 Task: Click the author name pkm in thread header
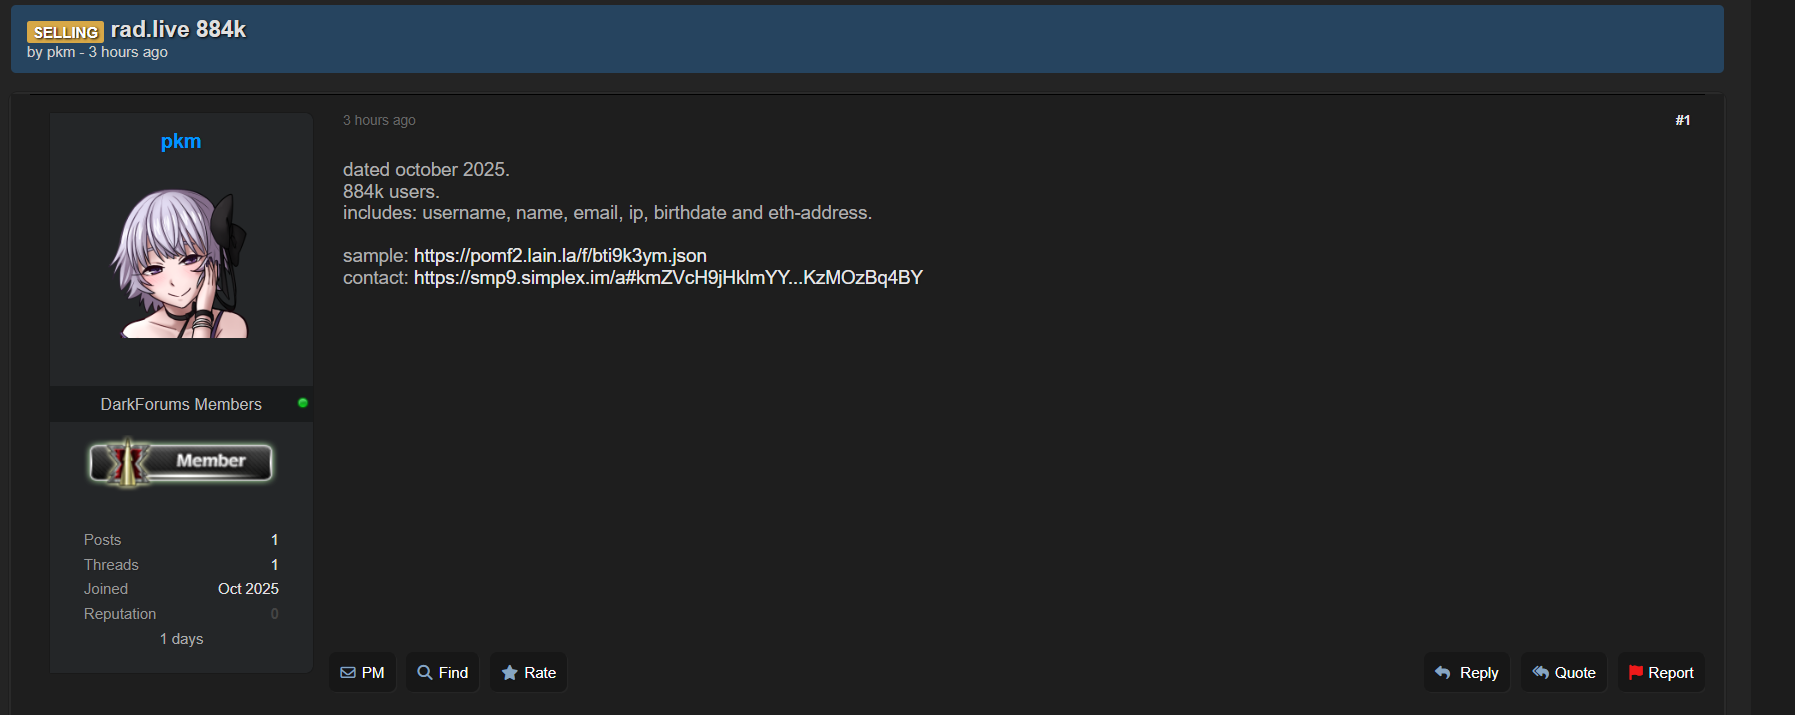[61, 52]
